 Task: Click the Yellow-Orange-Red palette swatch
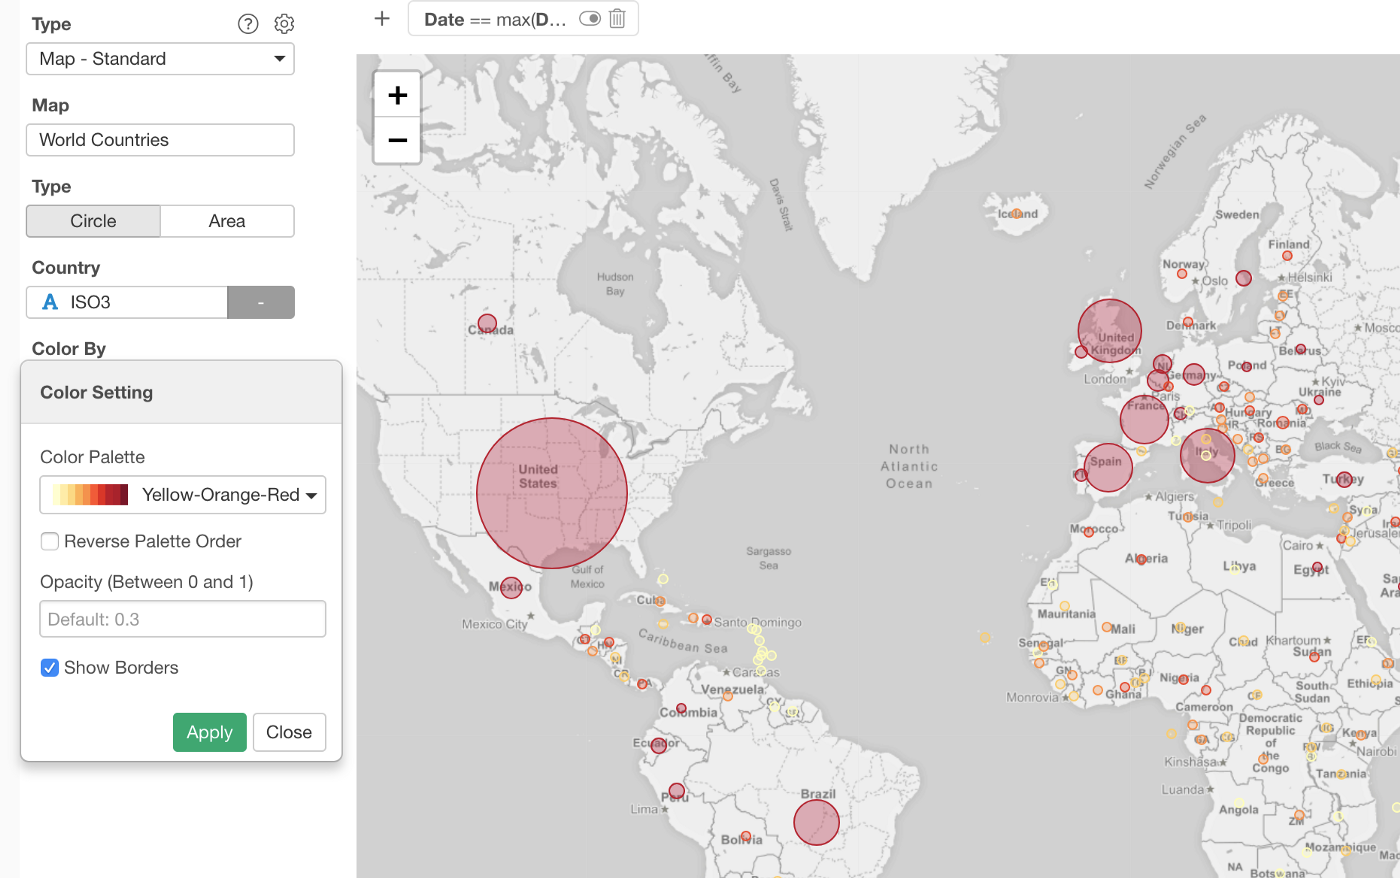pyautogui.click(x=91, y=495)
